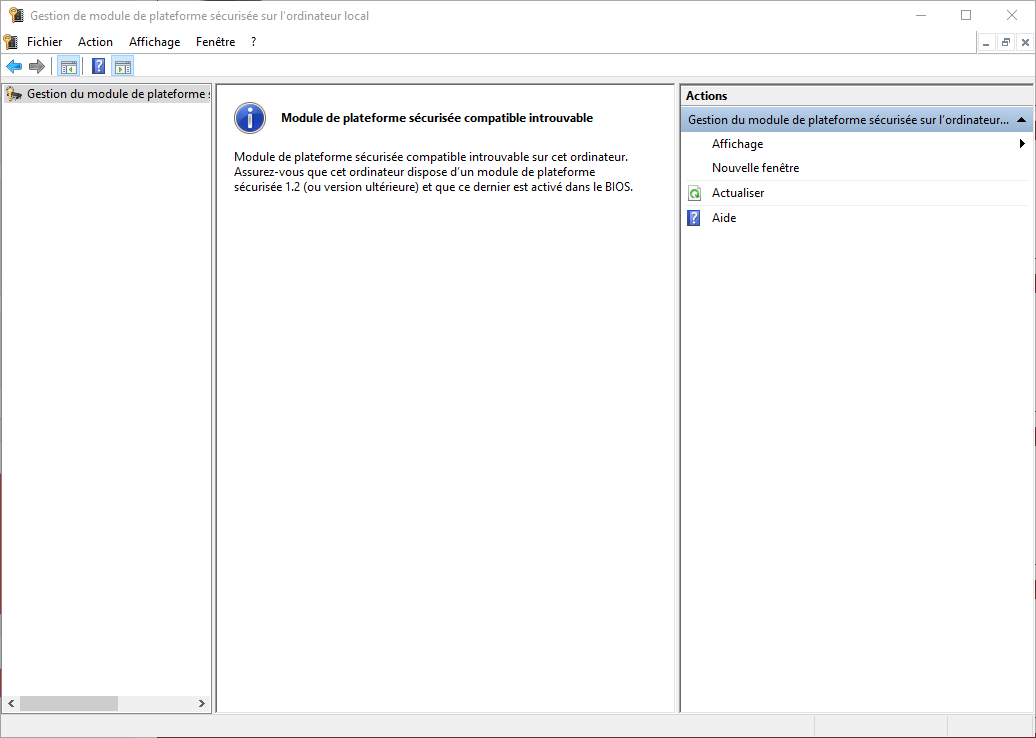Restore the inner MDI child window
1036x738 pixels.
pos(1006,42)
